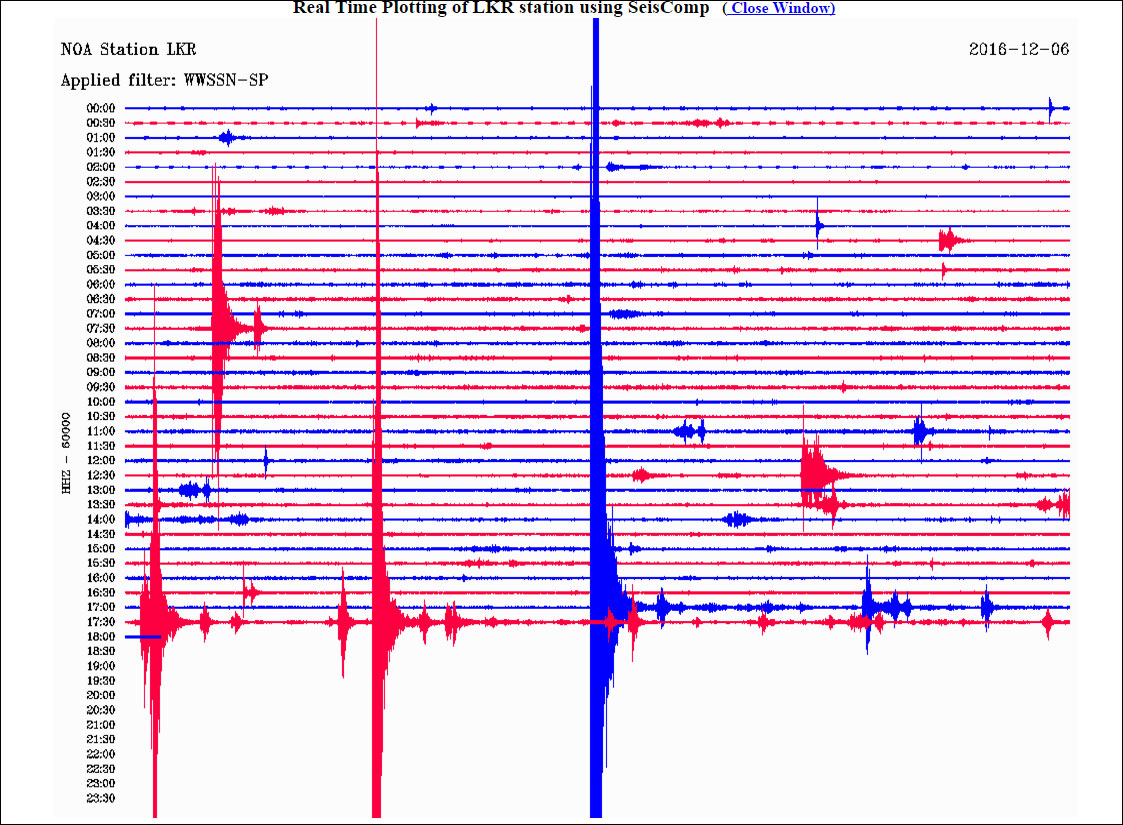Click the 'Applied filter: WWSSN-SP' text

tap(164, 80)
